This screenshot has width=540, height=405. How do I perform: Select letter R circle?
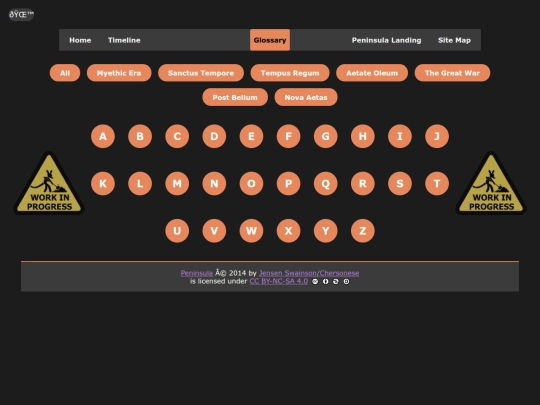pos(363,184)
